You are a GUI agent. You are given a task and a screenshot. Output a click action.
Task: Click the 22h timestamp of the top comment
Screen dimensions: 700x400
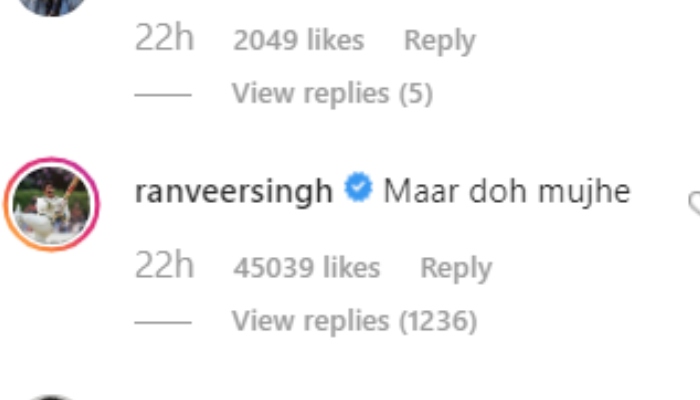164,38
